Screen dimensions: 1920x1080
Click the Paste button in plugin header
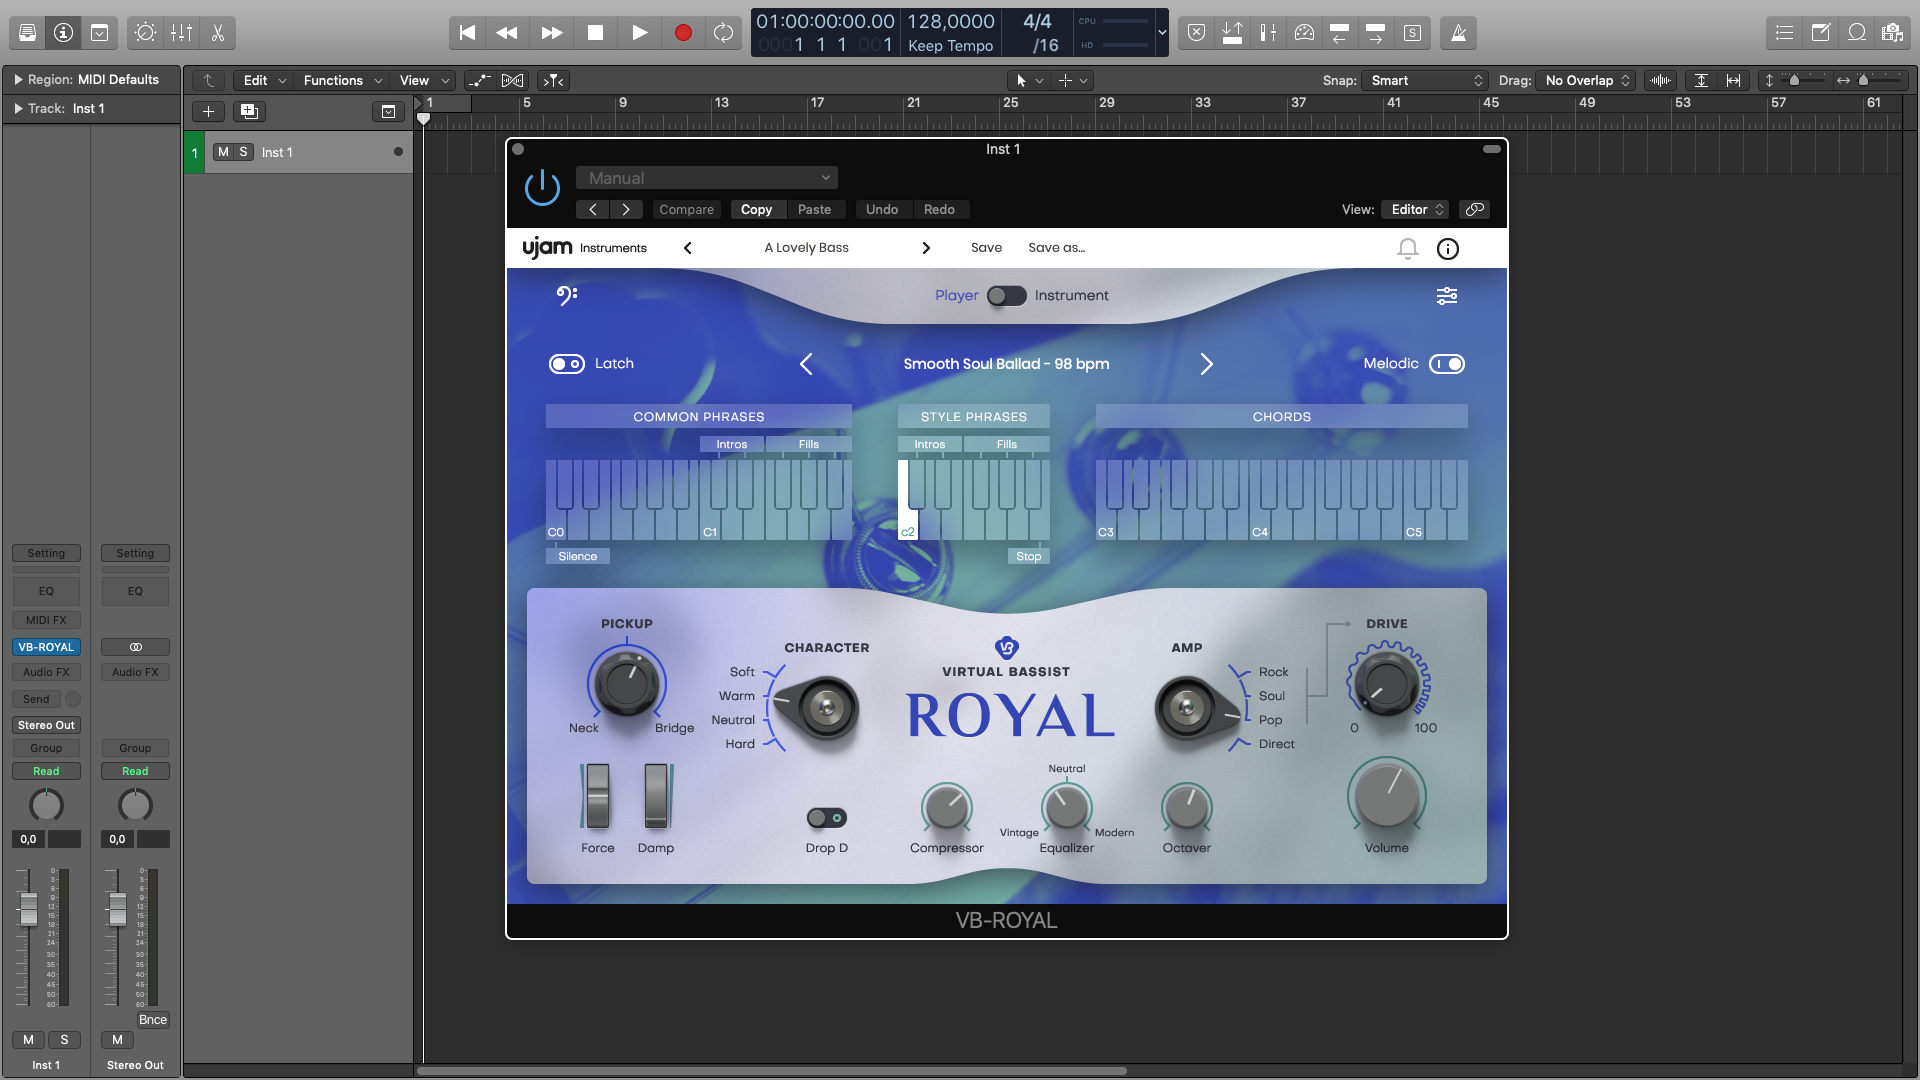click(814, 209)
